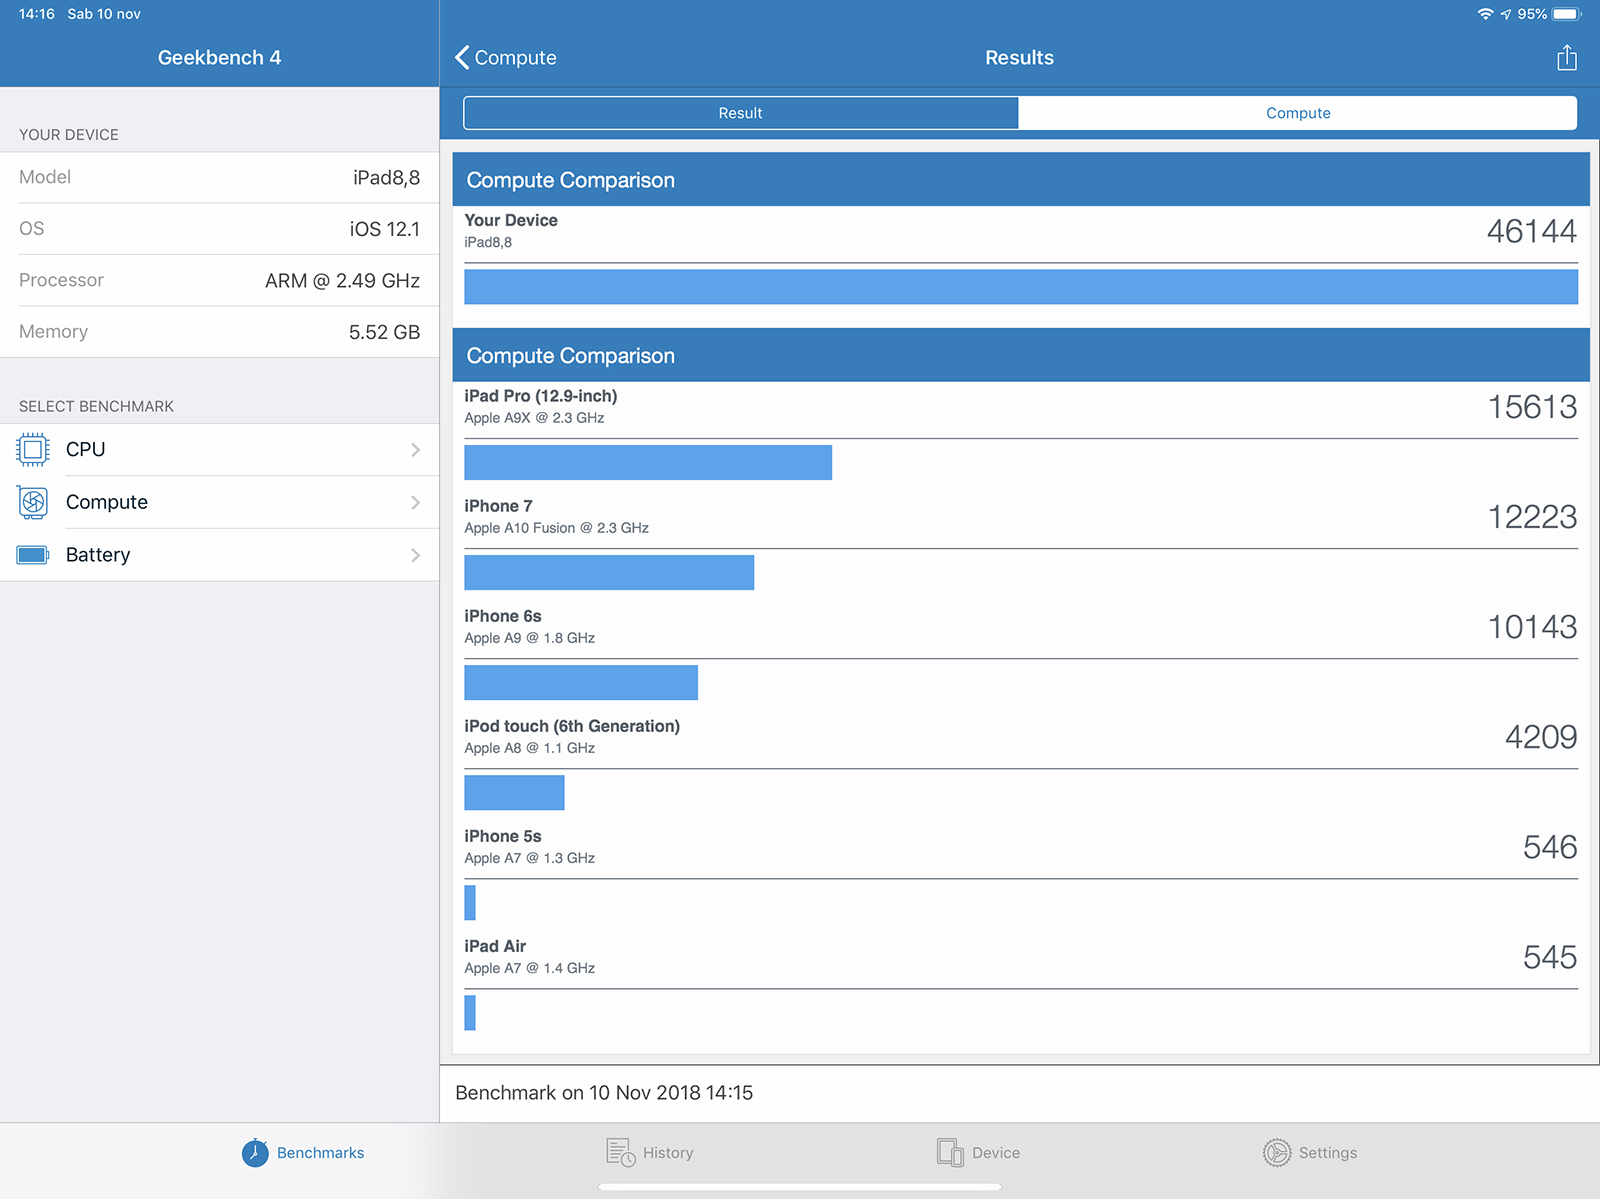
Task: Tap the Apple A9 @ 1.8 GHz subtitle
Action: pos(530,638)
